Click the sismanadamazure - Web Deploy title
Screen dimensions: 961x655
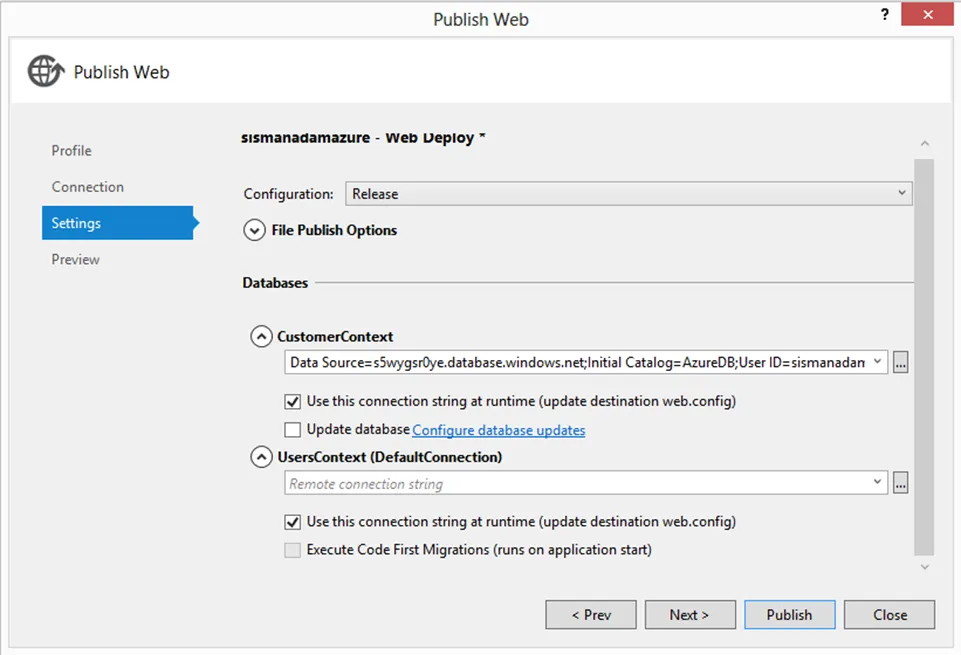363,138
